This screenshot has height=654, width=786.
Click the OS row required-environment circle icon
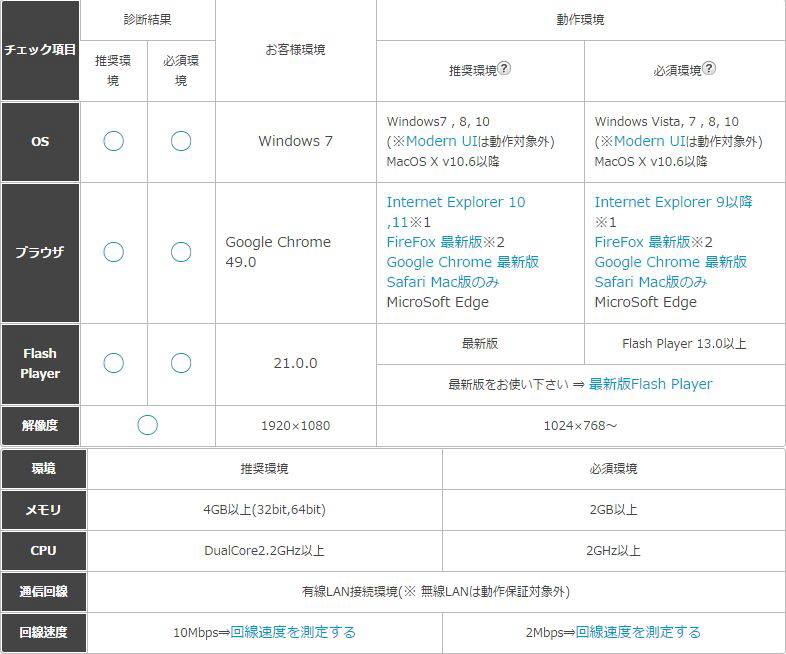[x=180, y=141]
